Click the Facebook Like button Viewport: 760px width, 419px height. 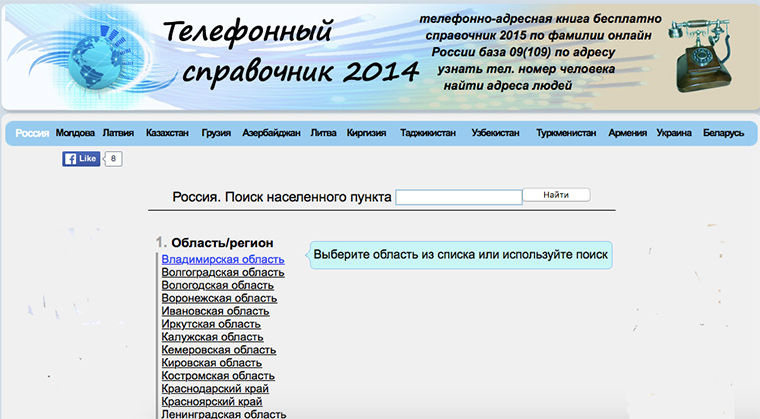[x=81, y=159]
